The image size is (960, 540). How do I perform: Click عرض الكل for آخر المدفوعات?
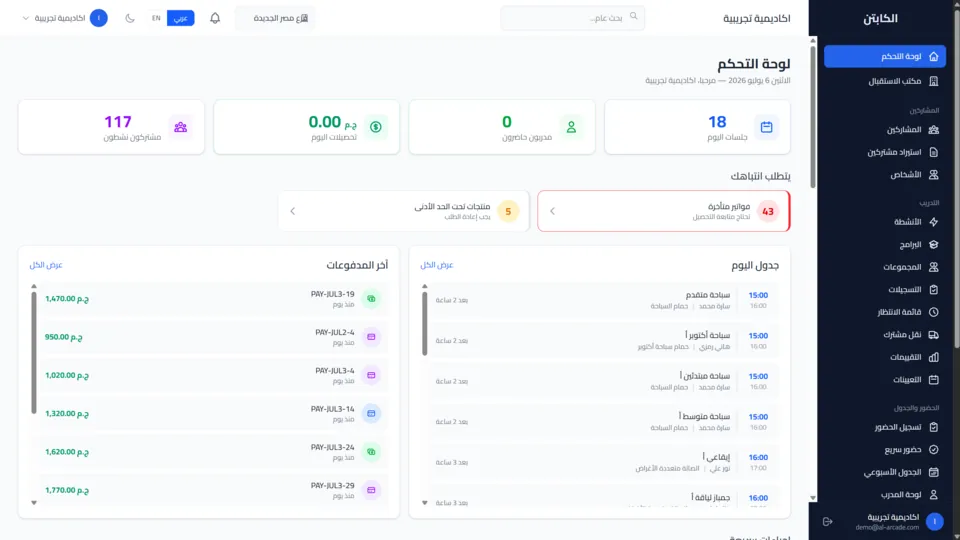[46, 265]
